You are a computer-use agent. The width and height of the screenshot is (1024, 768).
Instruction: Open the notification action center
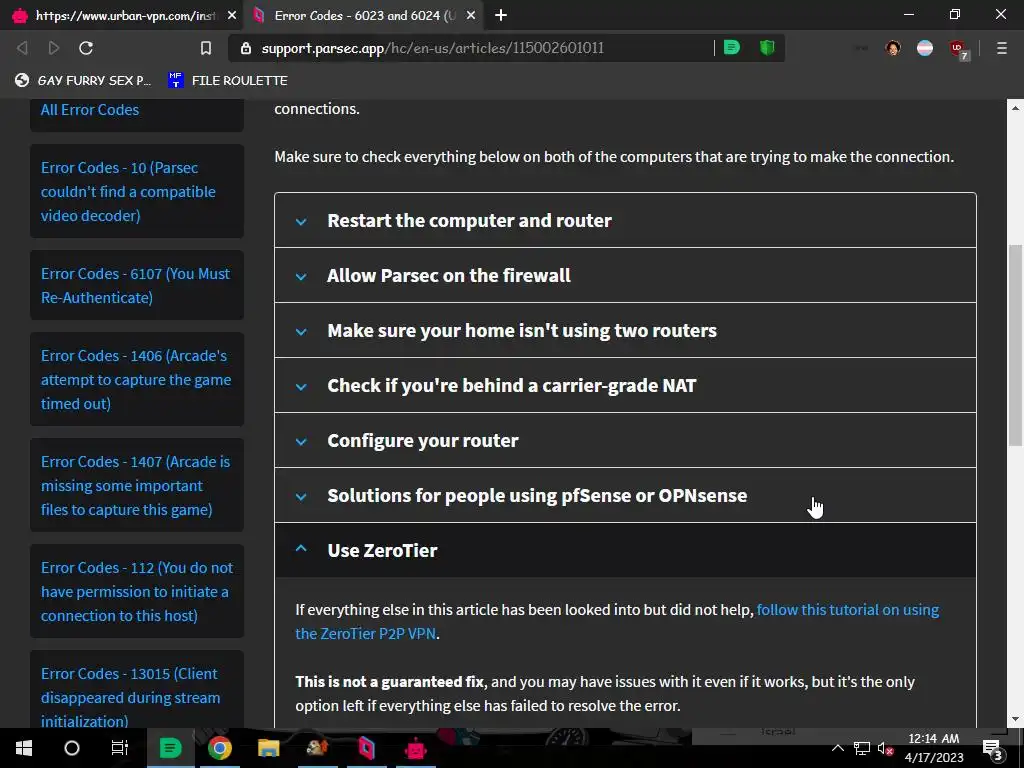point(992,748)
